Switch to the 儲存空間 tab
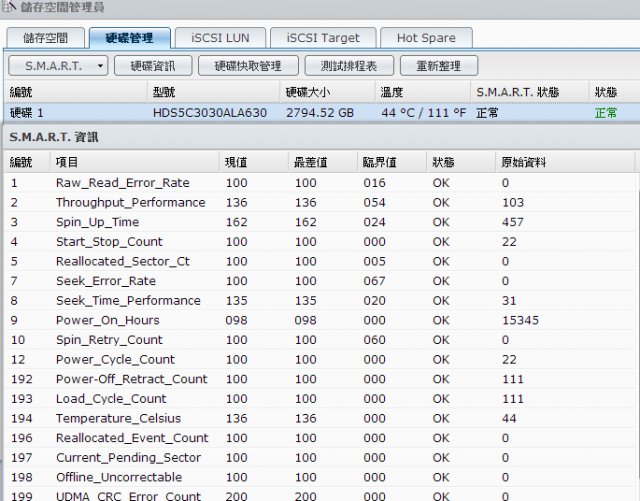640x501 pixels. coord(45,38)
